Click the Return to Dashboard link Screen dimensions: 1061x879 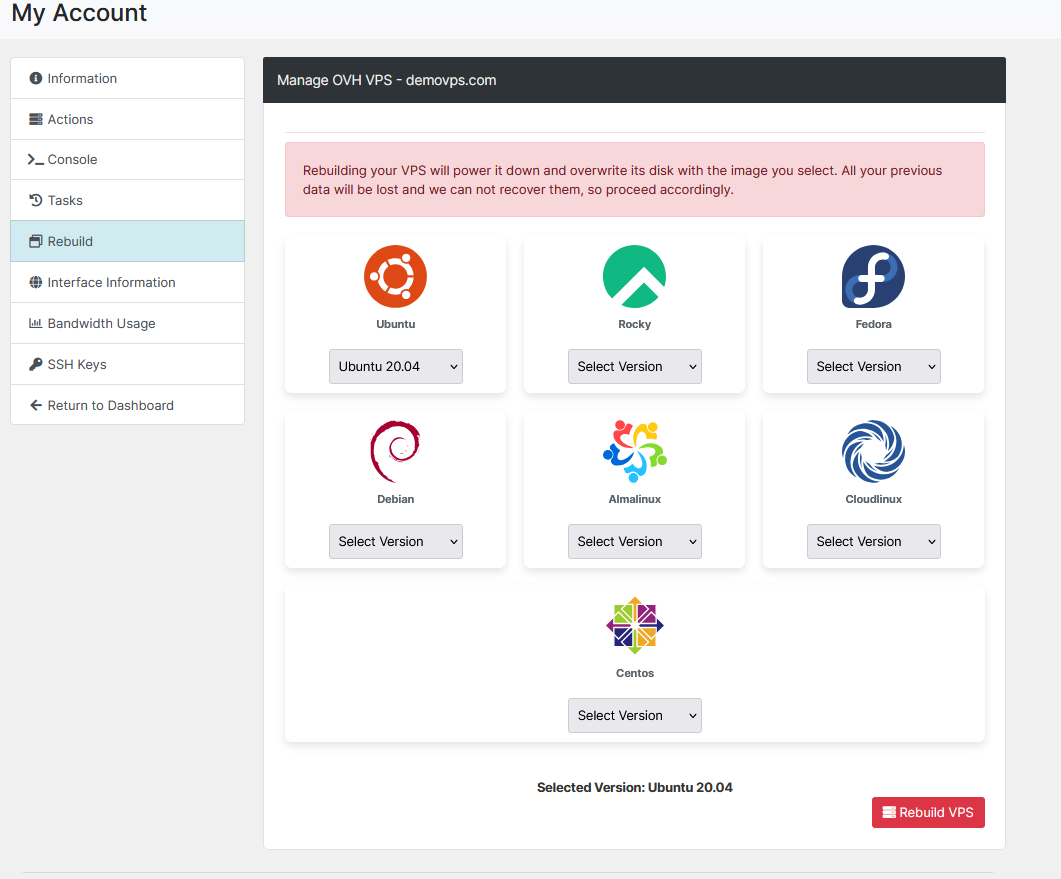pyautogui.click(x=127, y=405)
